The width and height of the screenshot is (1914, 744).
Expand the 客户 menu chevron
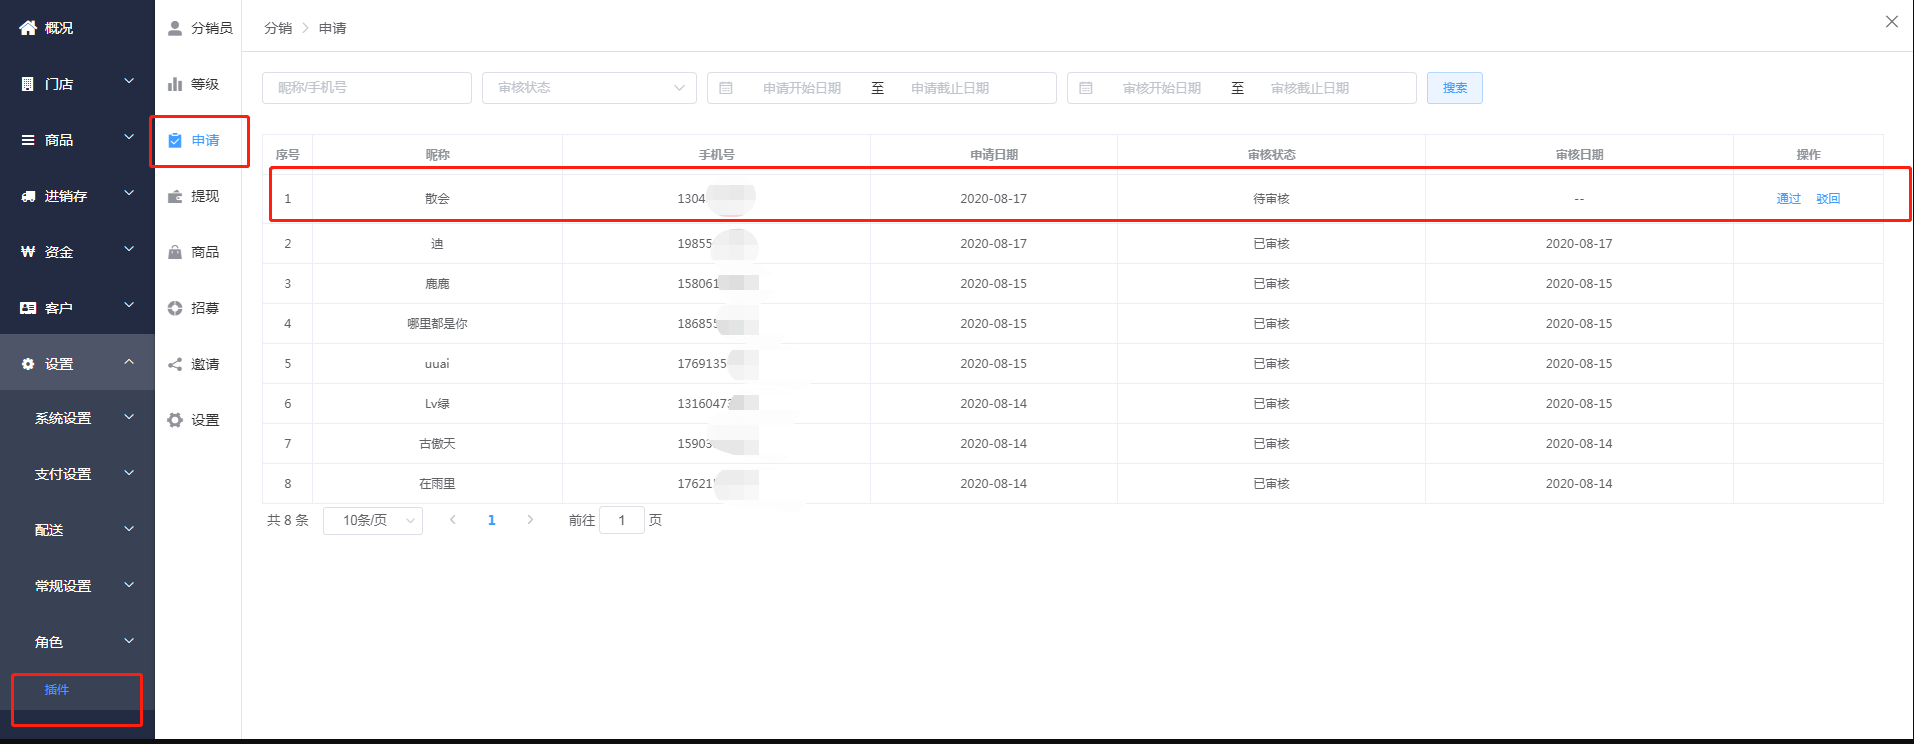point(129,305)
